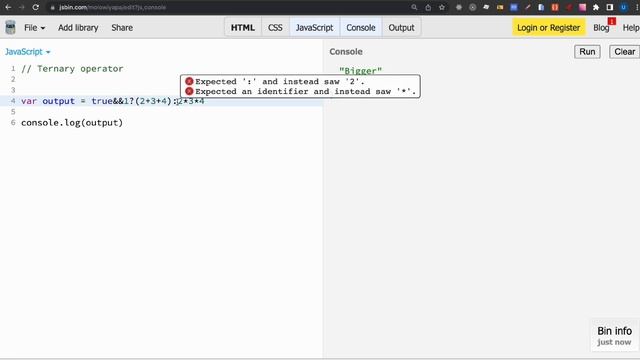Click line number 6 in the gutter
This screenshot has width=640, height=360.
(x=13, y=122)
